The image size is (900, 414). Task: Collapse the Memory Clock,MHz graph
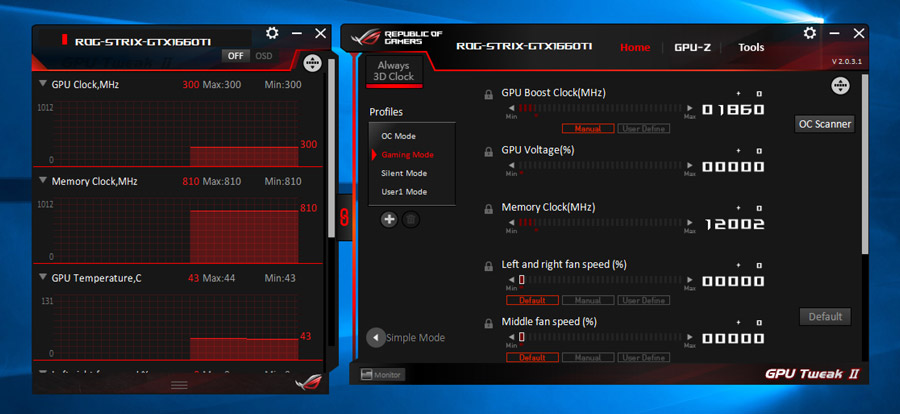coord(42,180)
